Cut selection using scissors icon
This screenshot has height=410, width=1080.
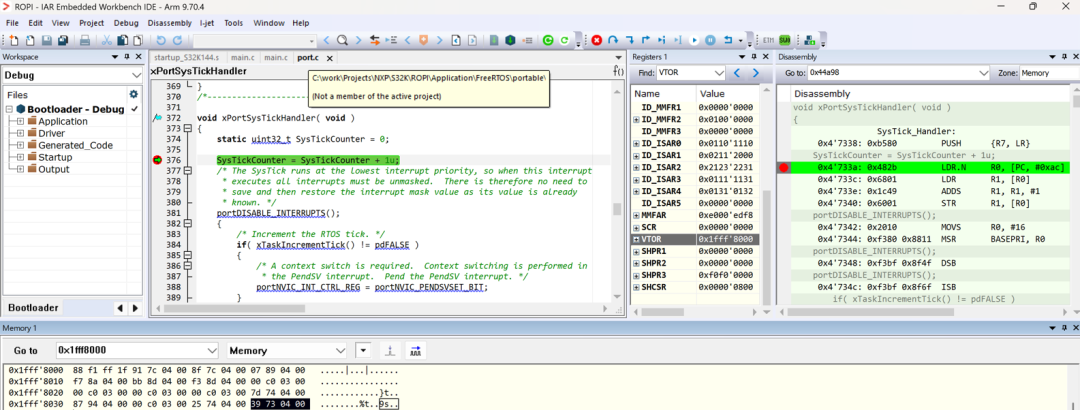[x=107, y=40]
